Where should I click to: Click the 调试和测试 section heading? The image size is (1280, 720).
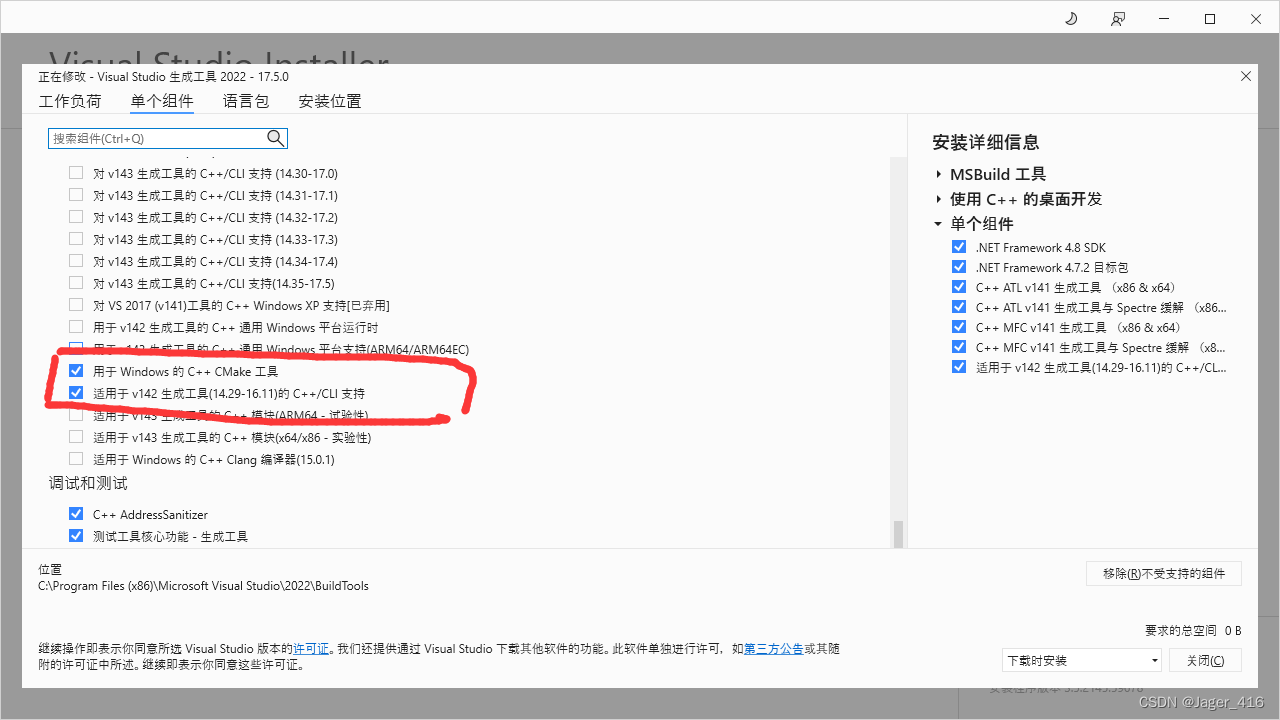(88, 484)
